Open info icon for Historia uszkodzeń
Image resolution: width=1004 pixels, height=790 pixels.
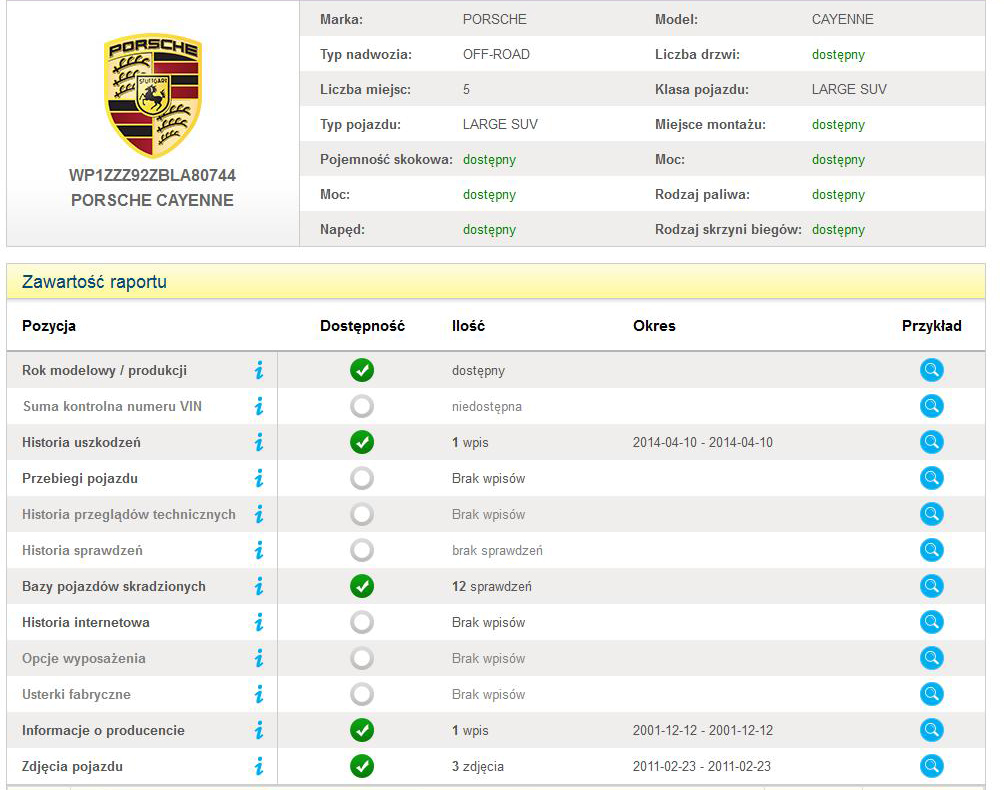click(259, 442)
